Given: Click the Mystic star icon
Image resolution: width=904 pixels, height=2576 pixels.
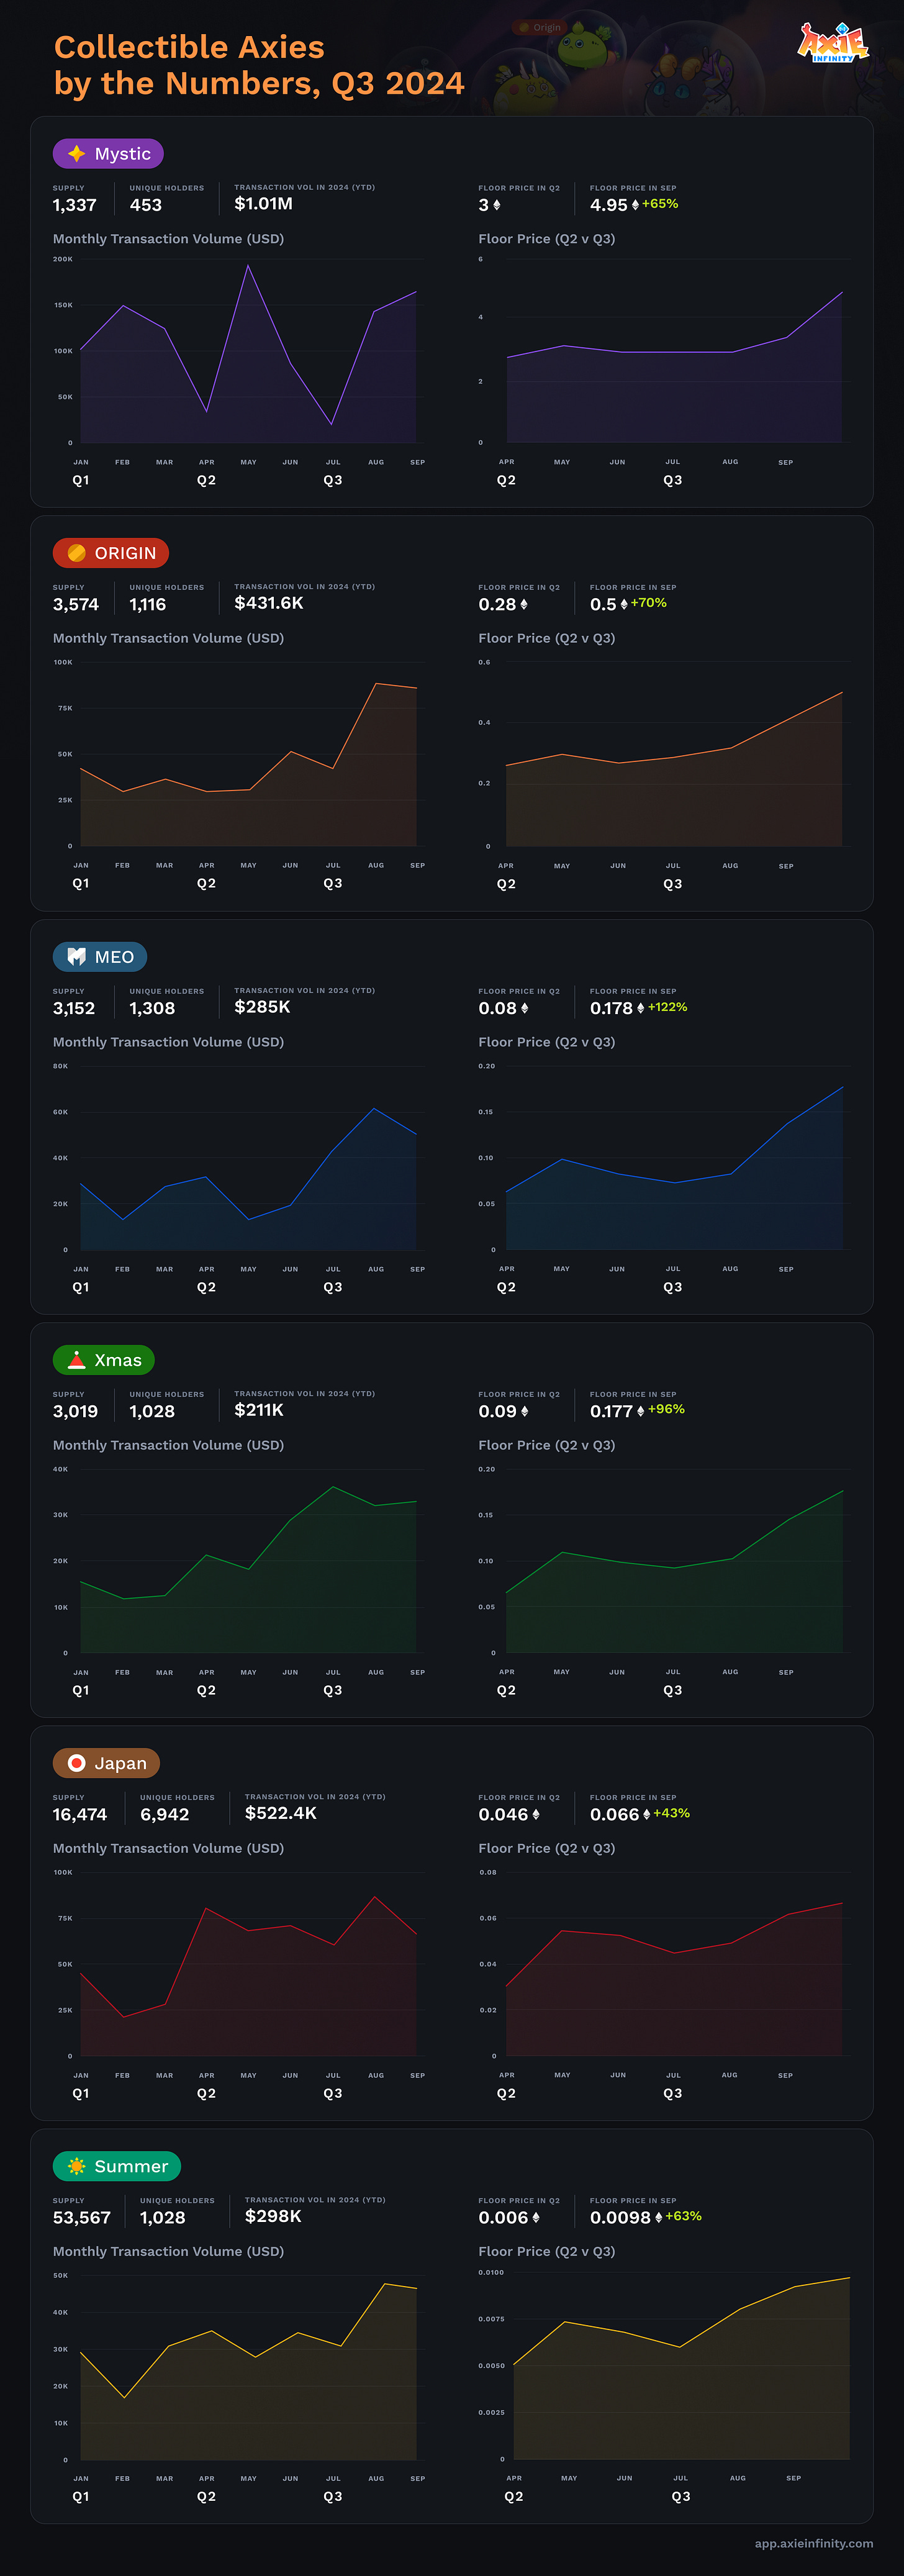Looking at the screenshot, I should (x=76, y=153).
